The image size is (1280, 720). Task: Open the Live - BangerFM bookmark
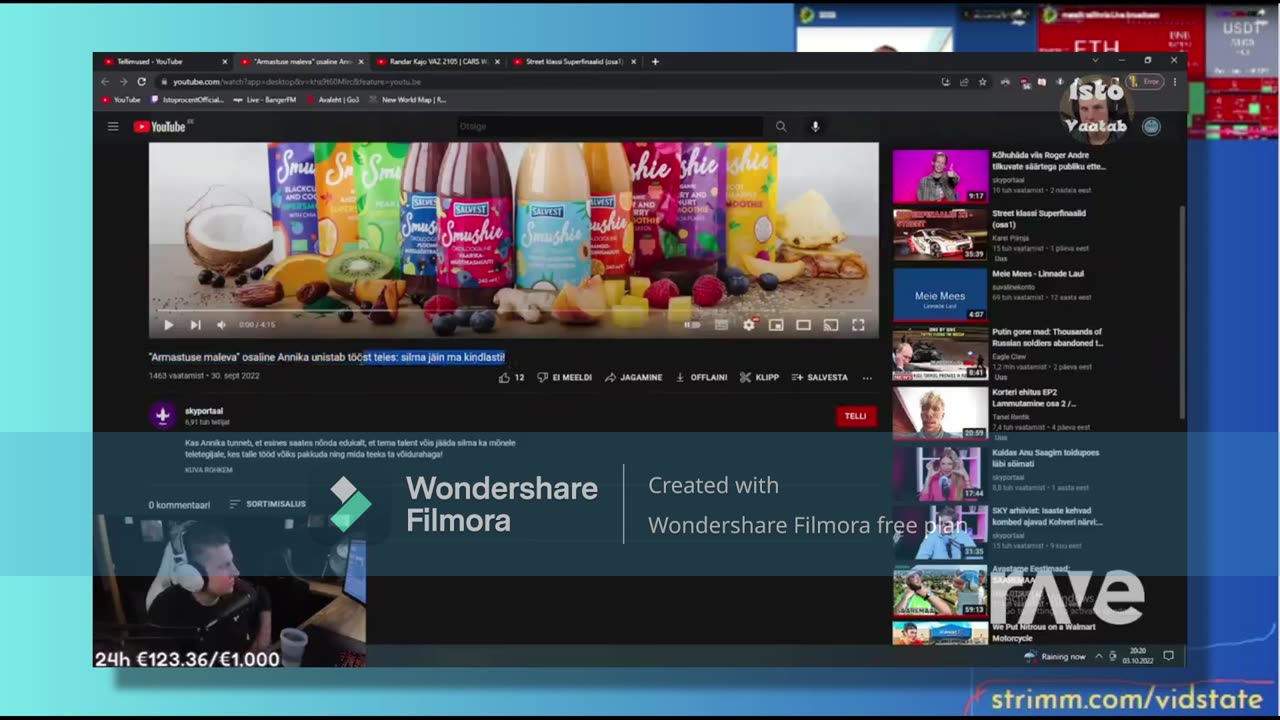265,100
